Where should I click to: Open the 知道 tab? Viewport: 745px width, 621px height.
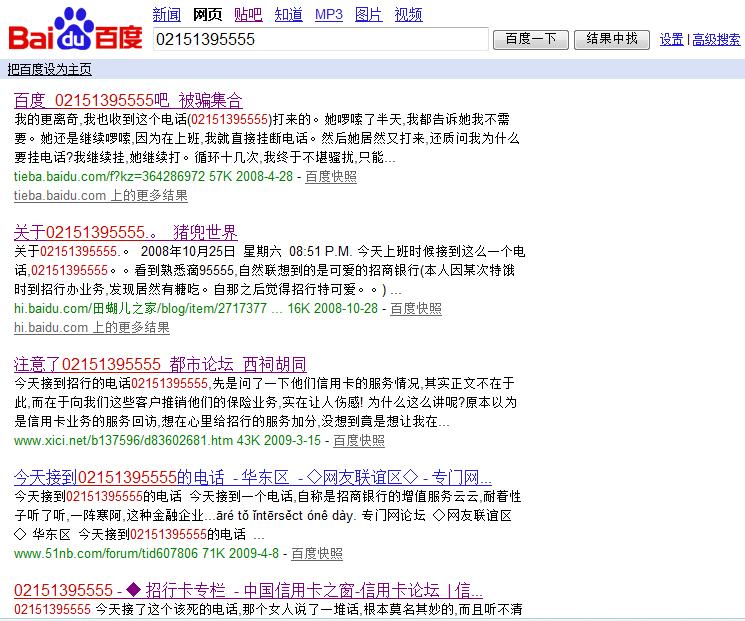tap(288, 15)
